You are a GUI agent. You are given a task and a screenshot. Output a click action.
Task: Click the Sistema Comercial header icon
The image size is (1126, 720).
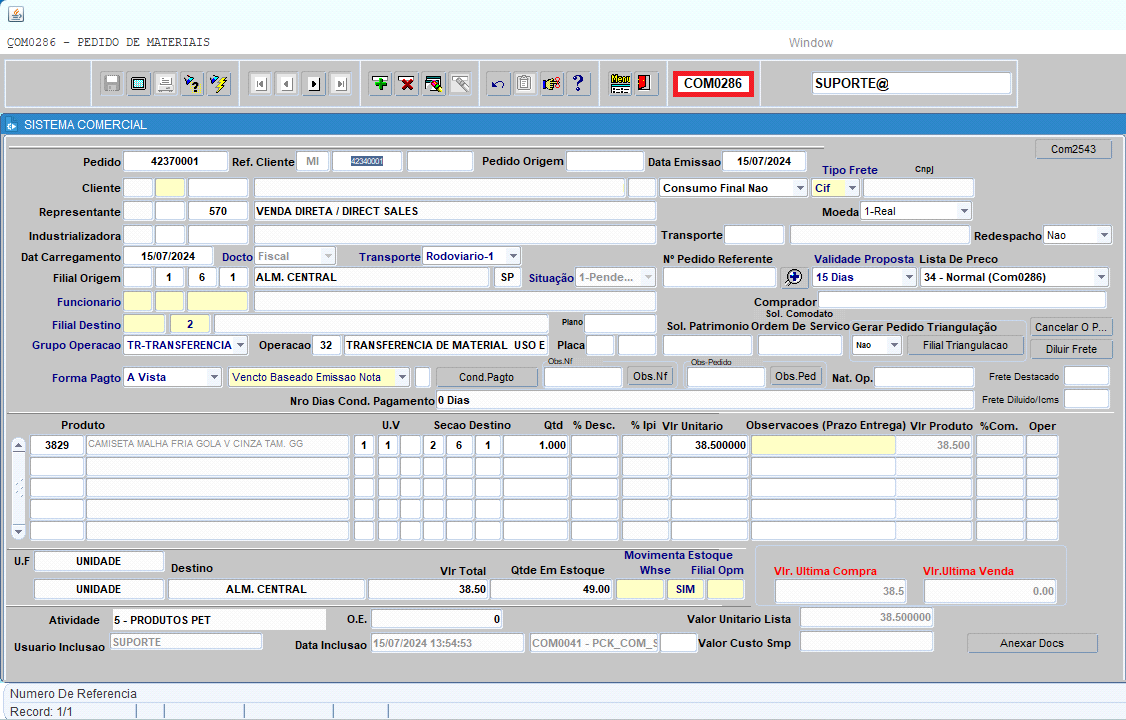11,125
